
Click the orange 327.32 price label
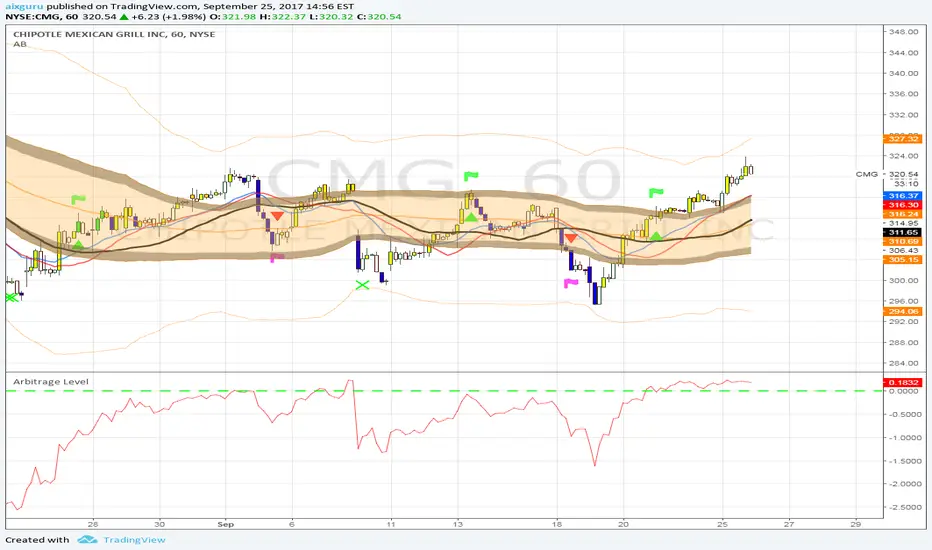(x=903, y=139)
